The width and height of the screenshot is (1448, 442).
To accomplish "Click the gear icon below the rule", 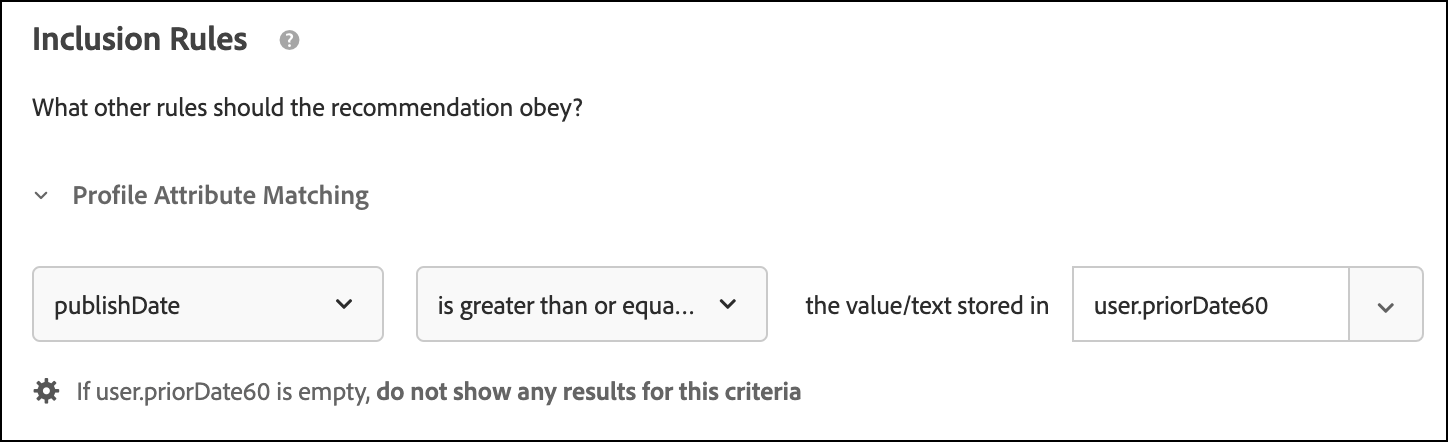I will (46, 391).
